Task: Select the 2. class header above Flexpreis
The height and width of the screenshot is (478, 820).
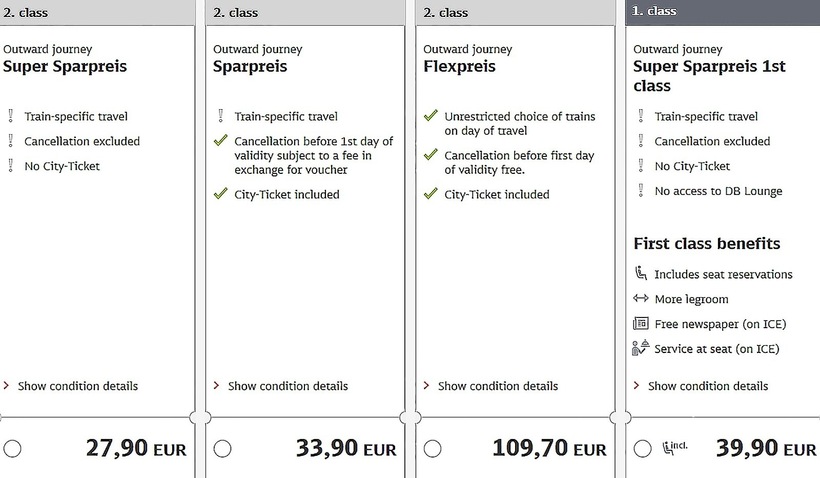Action: tap(514, 12)
